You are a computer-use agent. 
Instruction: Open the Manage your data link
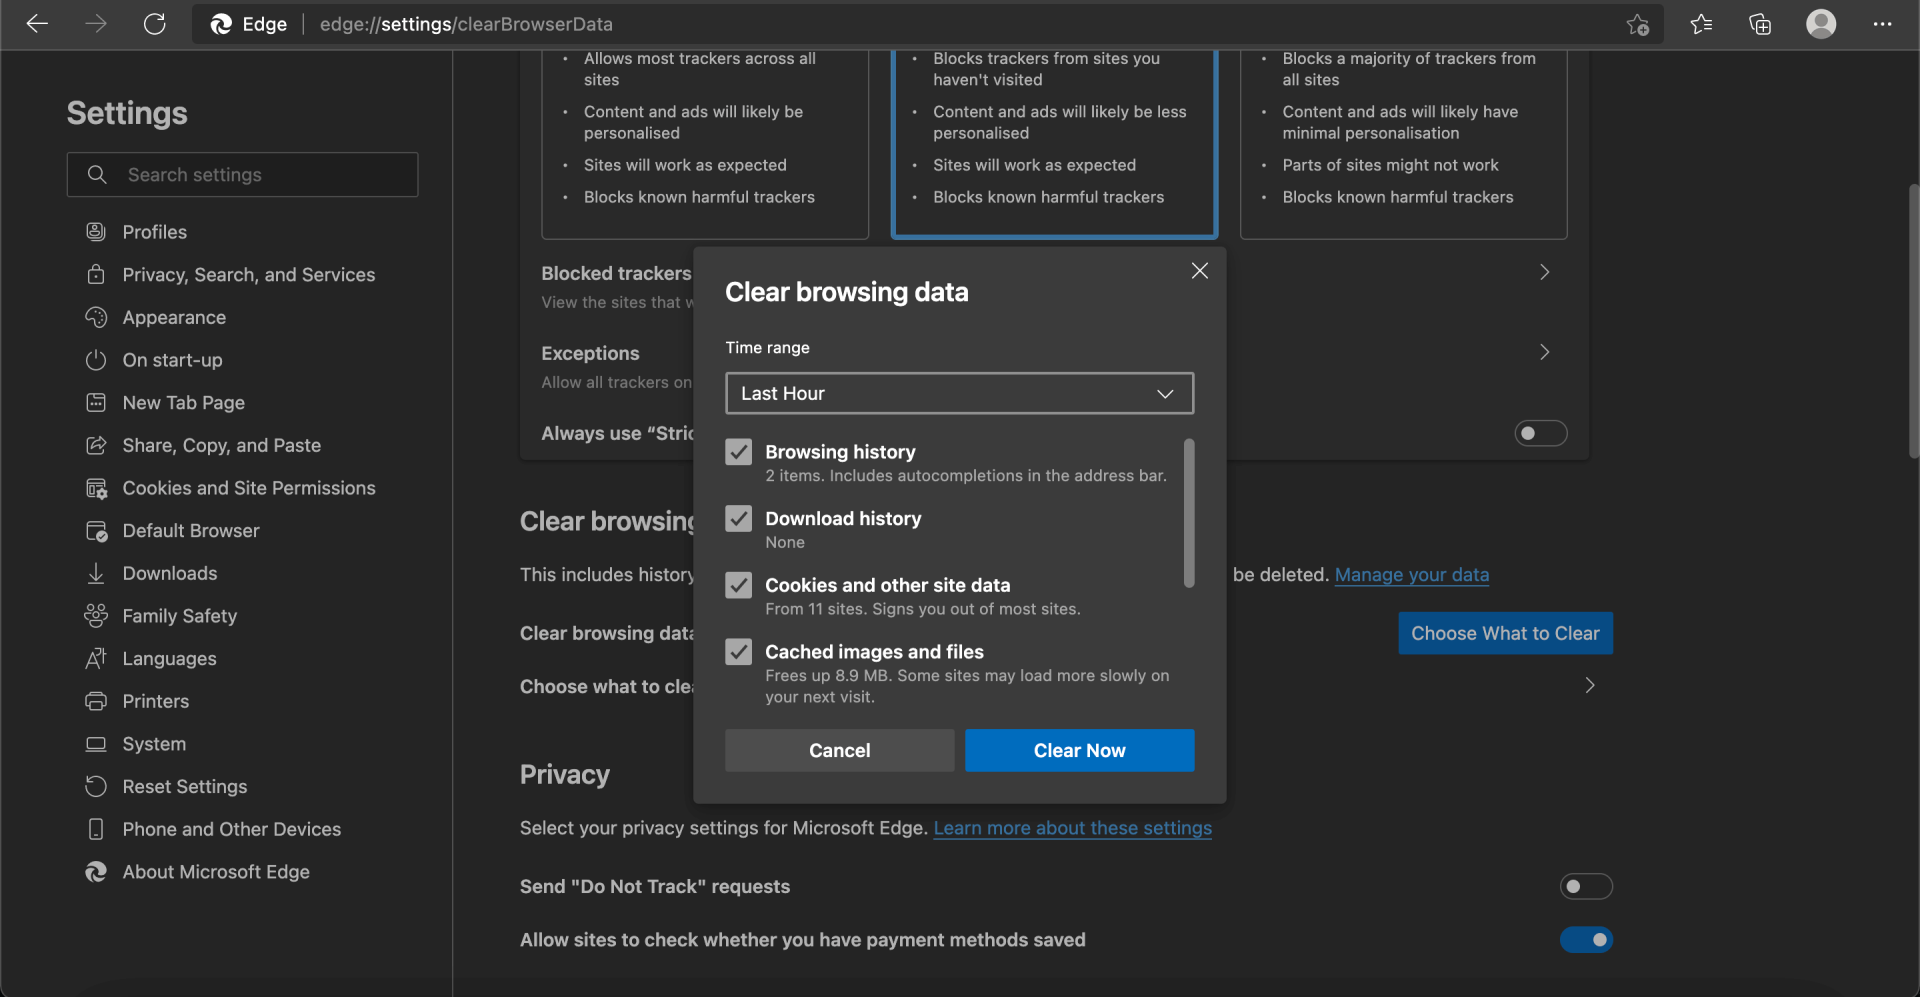point(1411,575)
